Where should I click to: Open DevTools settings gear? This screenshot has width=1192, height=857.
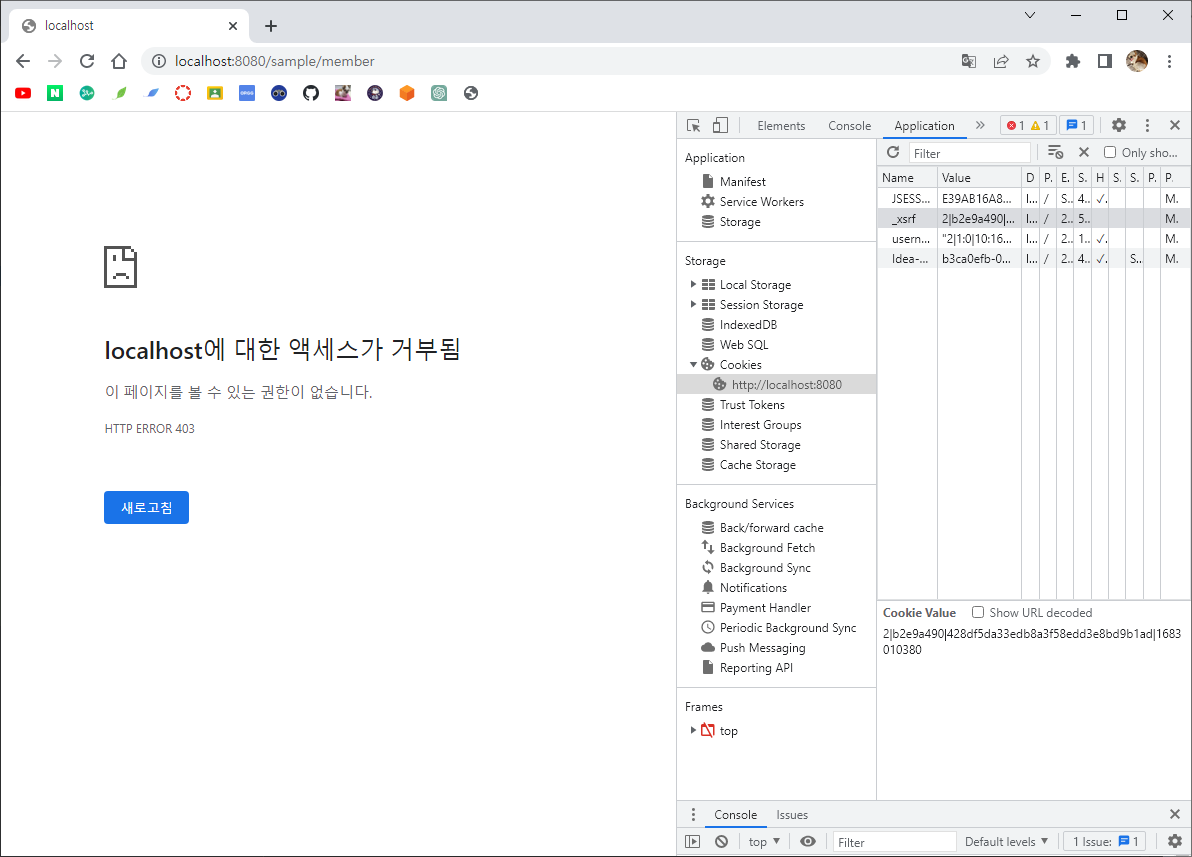pyautogui.click(x=1119, y=125)
